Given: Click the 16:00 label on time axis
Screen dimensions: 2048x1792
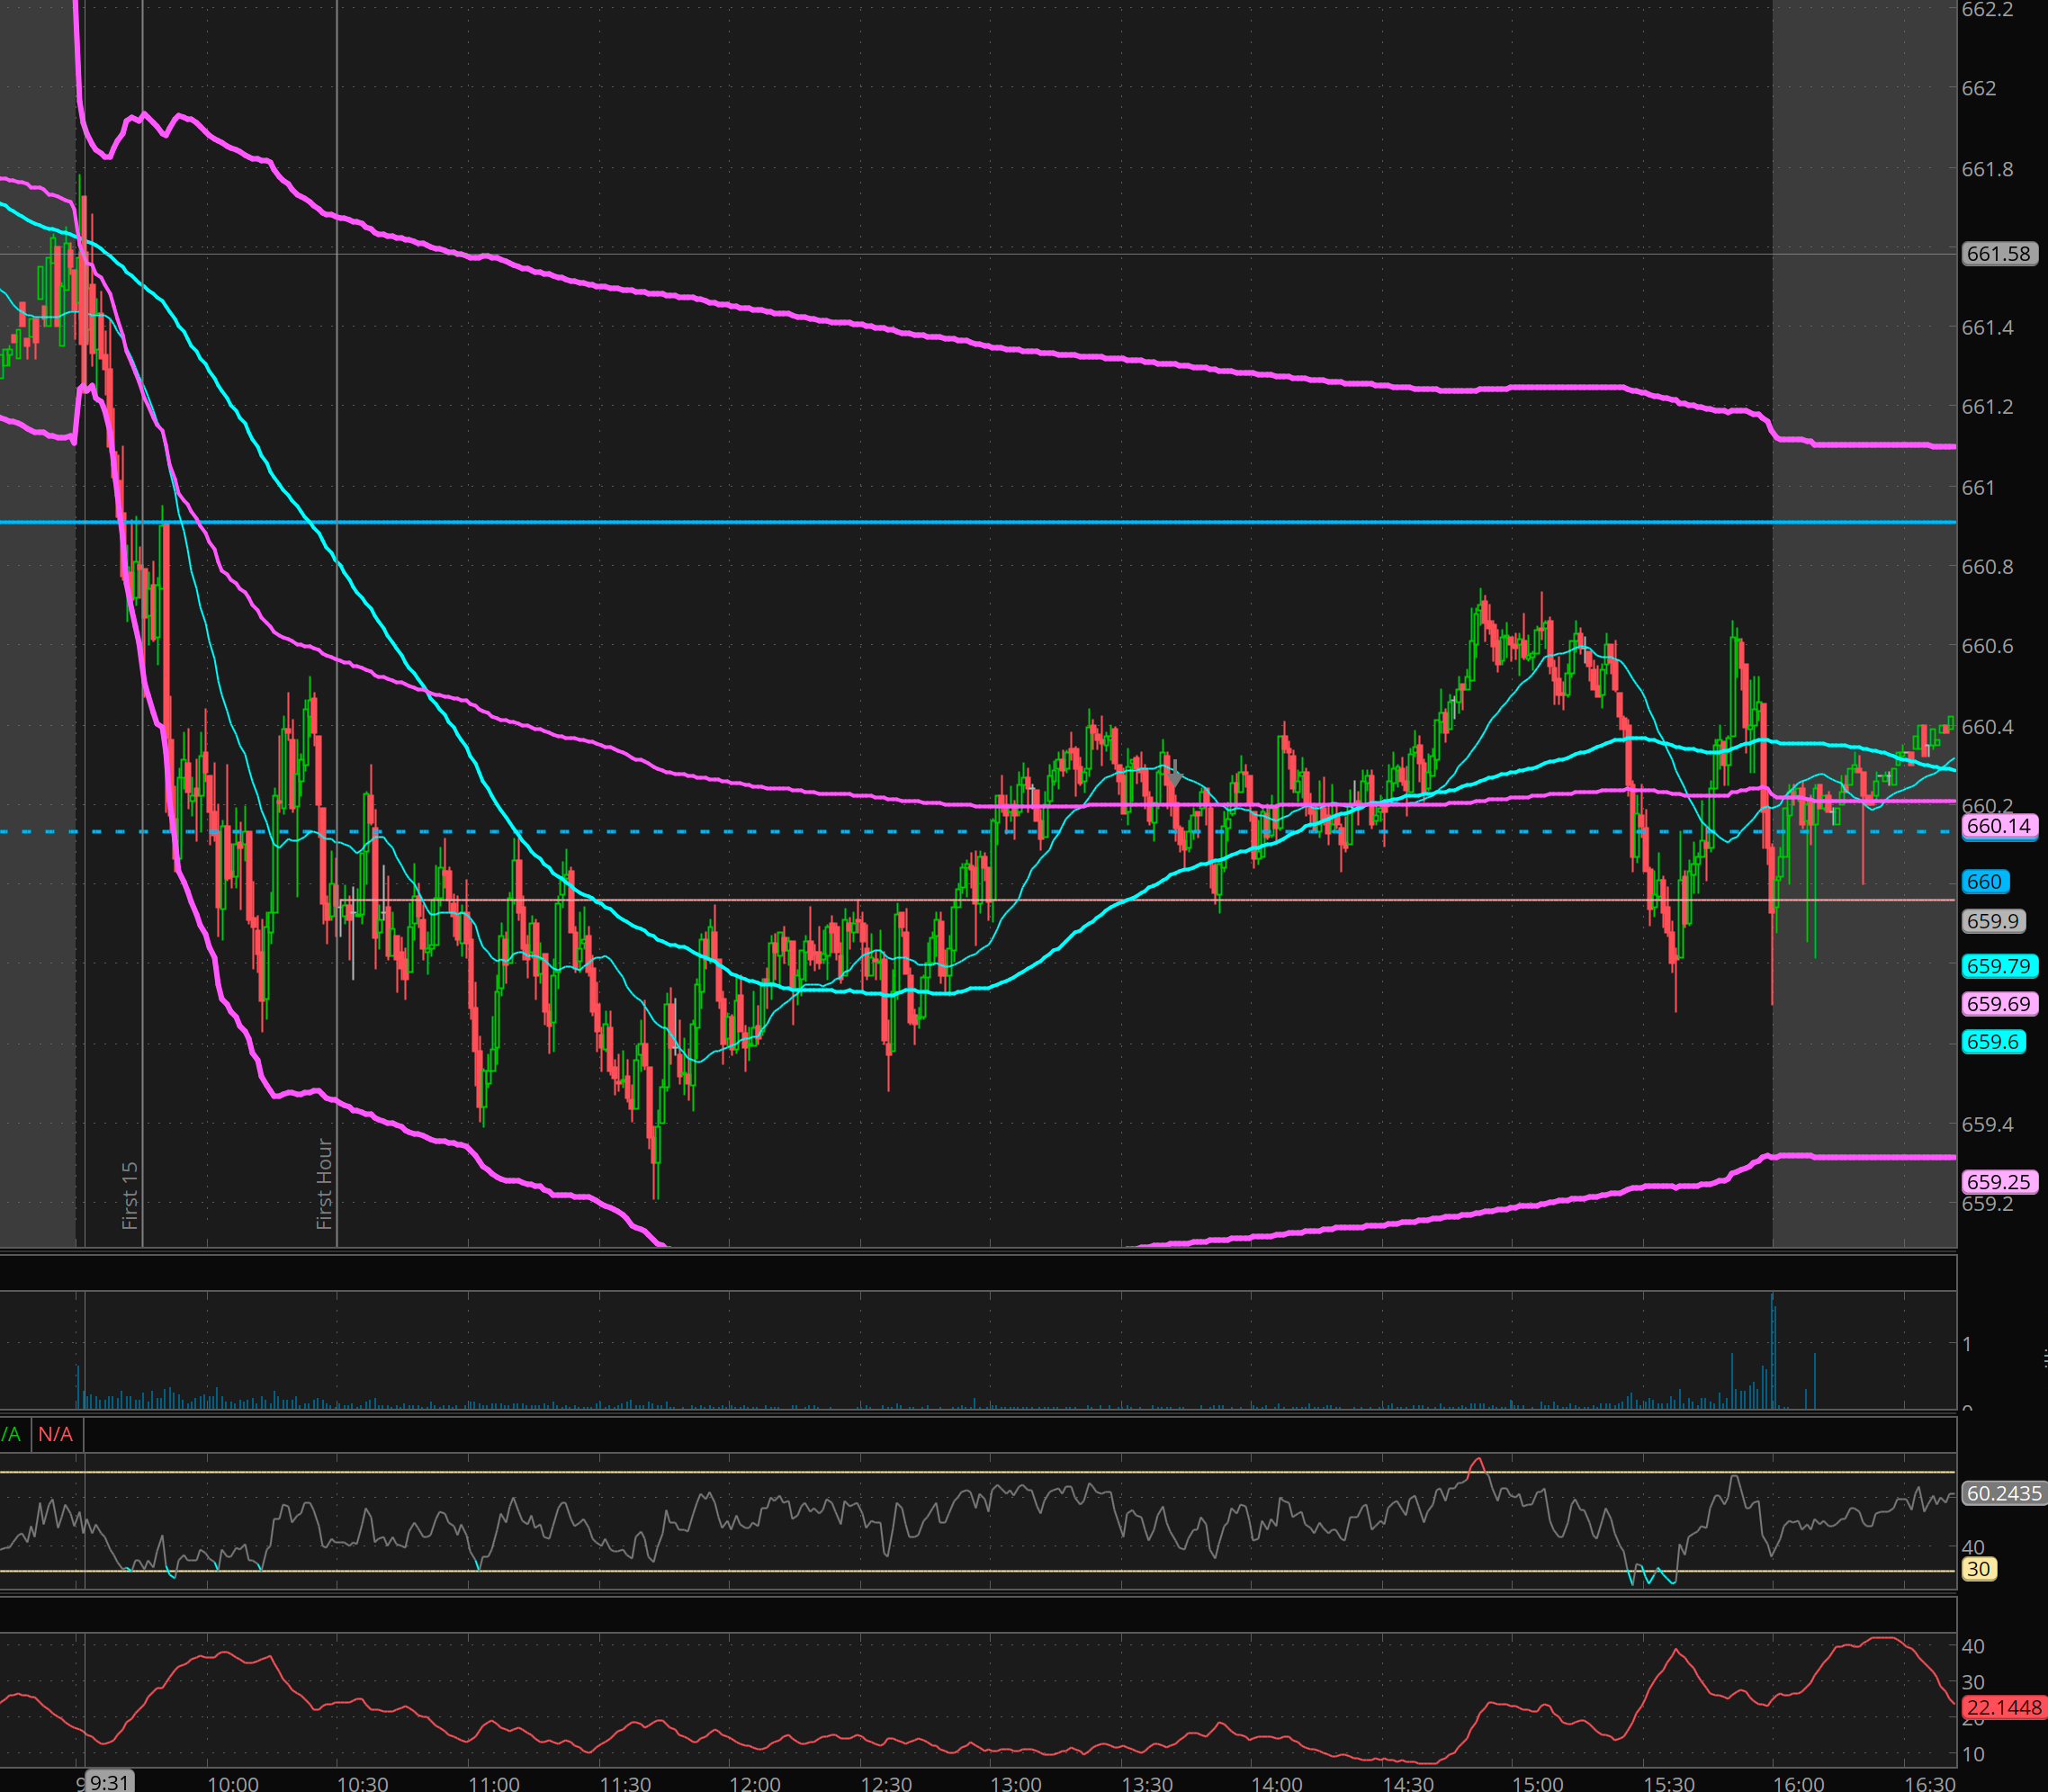Looking at the screenshot, I should tap(1797, 1783).
